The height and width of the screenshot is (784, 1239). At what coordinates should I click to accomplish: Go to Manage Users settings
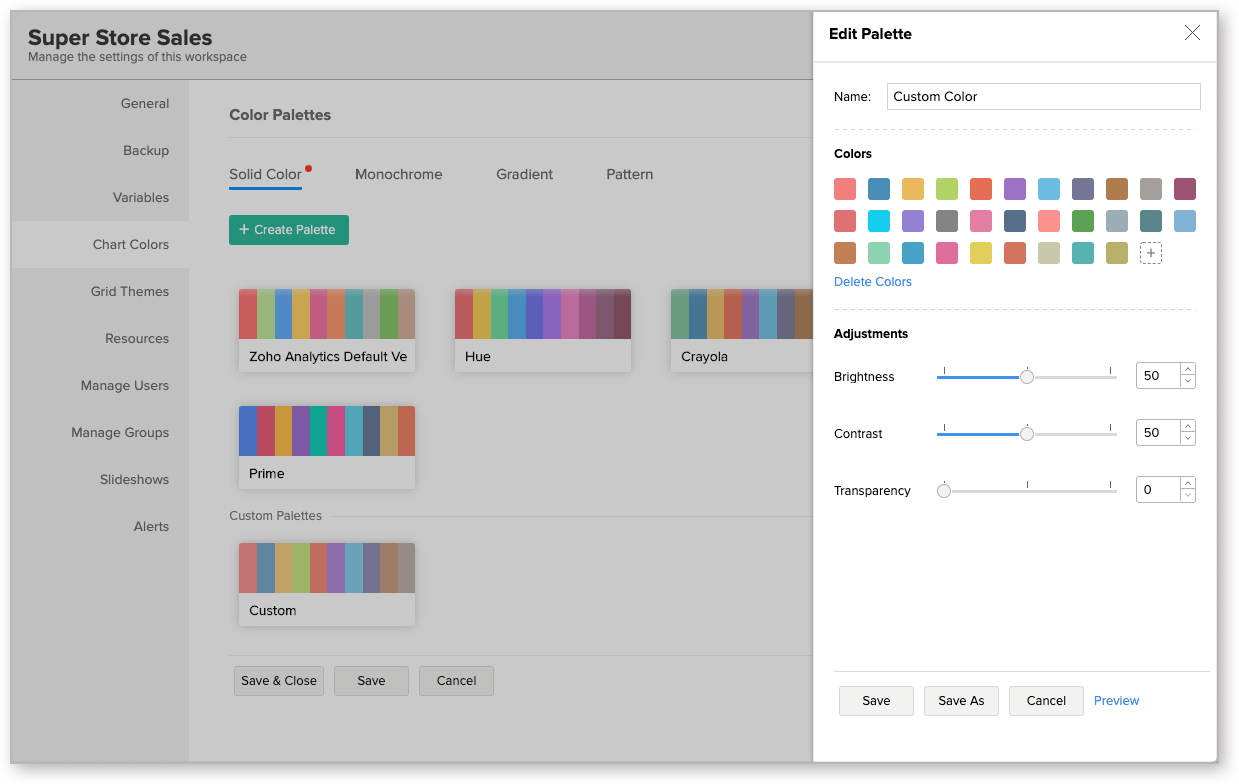[x=124, y=385]
